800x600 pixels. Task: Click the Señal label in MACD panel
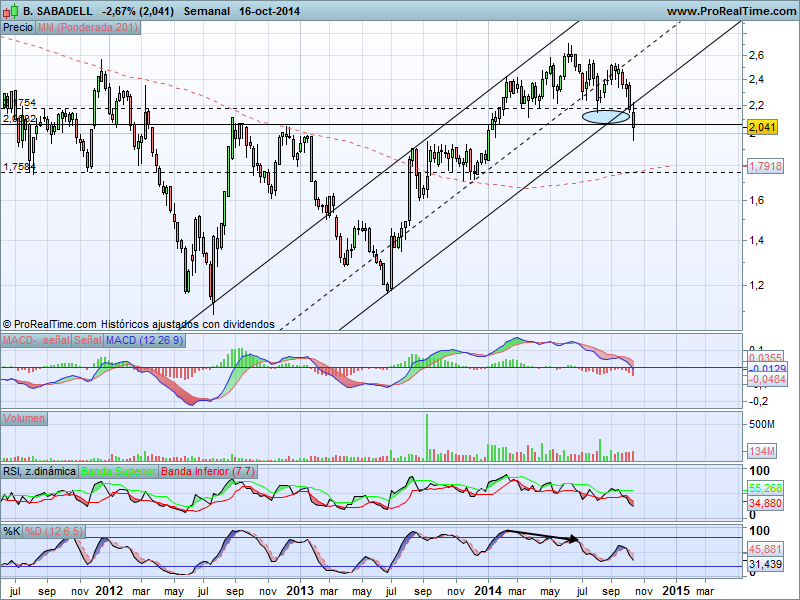click(x=88, y=340)
